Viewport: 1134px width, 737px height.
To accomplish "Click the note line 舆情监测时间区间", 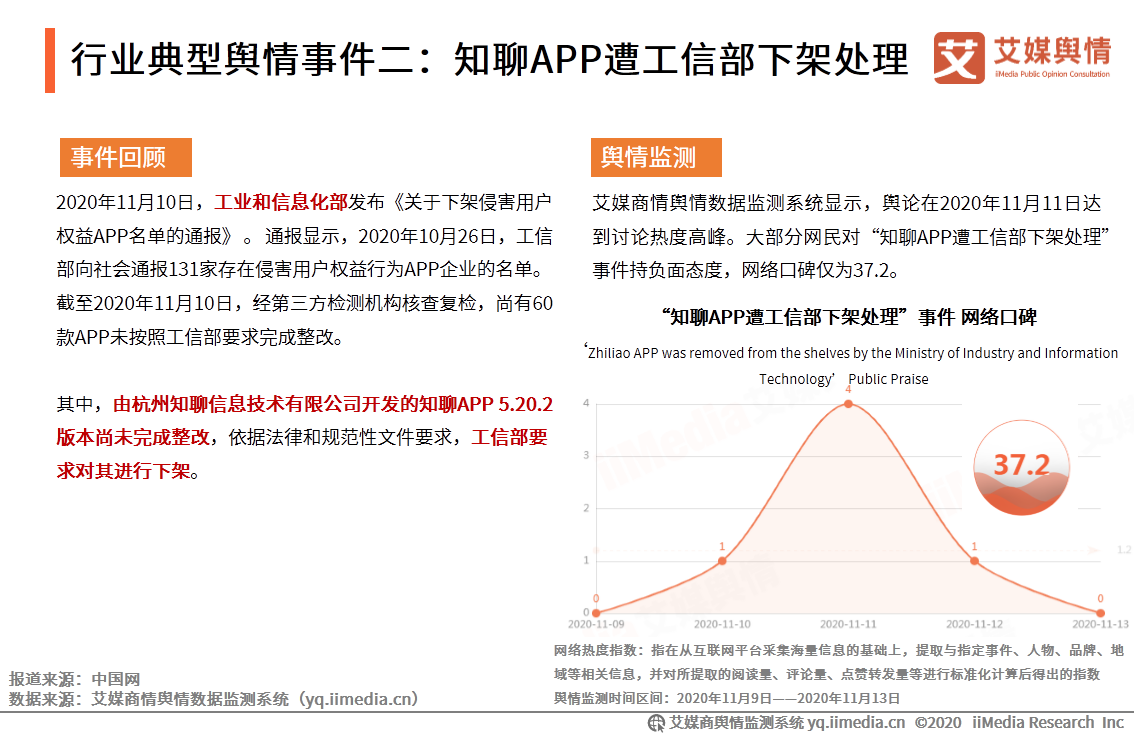I will [x=727, y=698].
